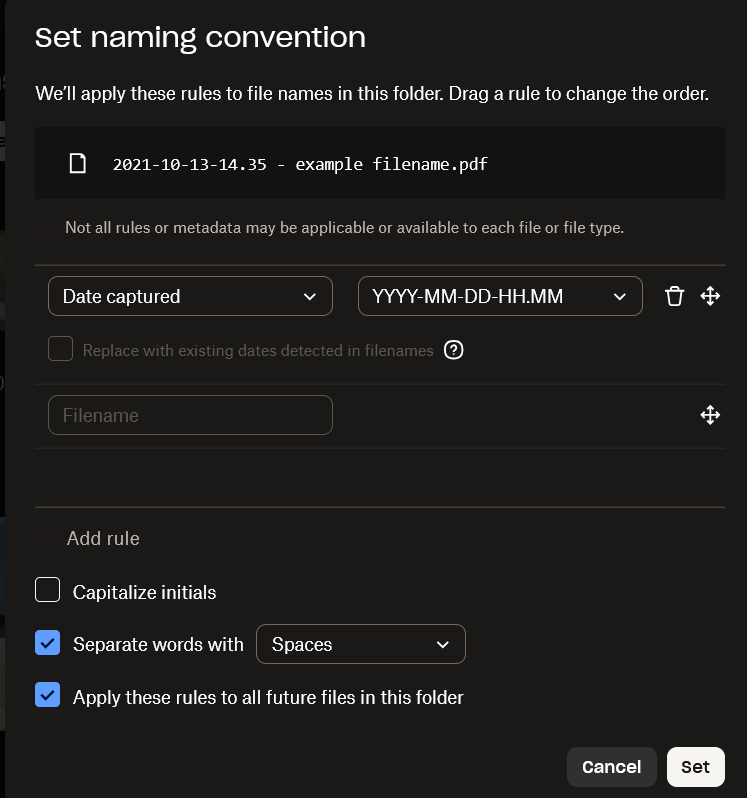Click Add rule
The image size is (747, 798).
coord(103,538)
